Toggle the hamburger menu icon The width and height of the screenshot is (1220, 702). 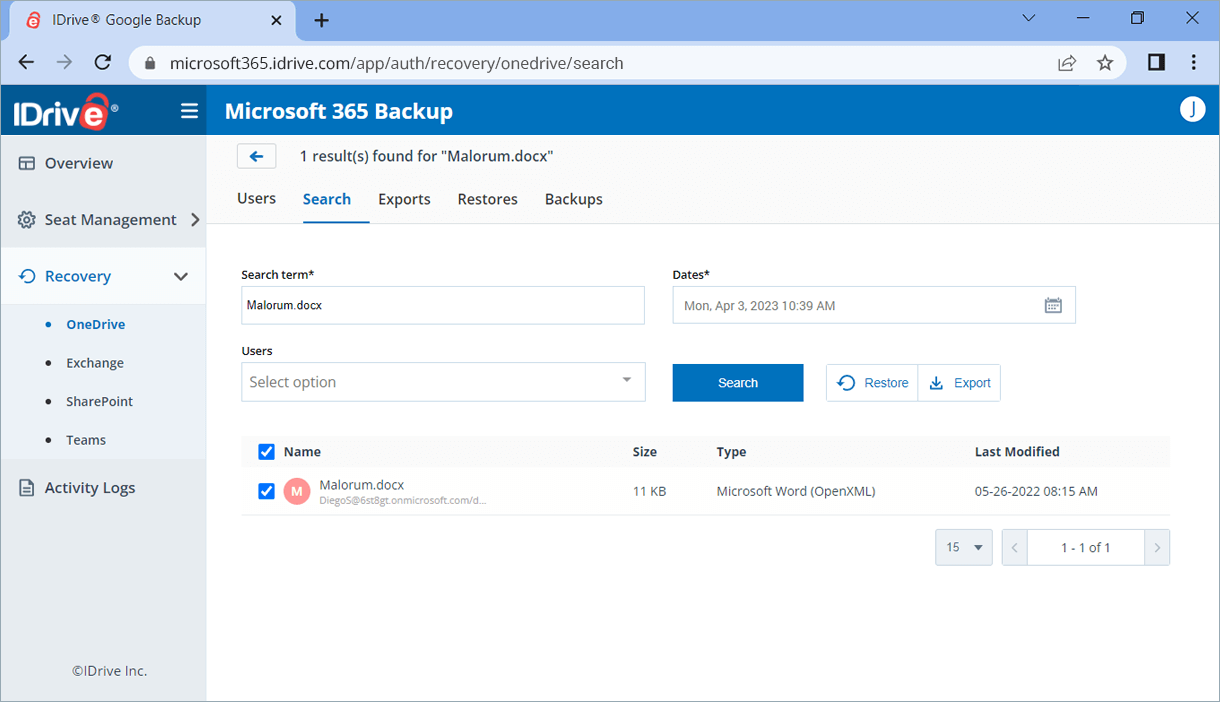click(189, 111)
